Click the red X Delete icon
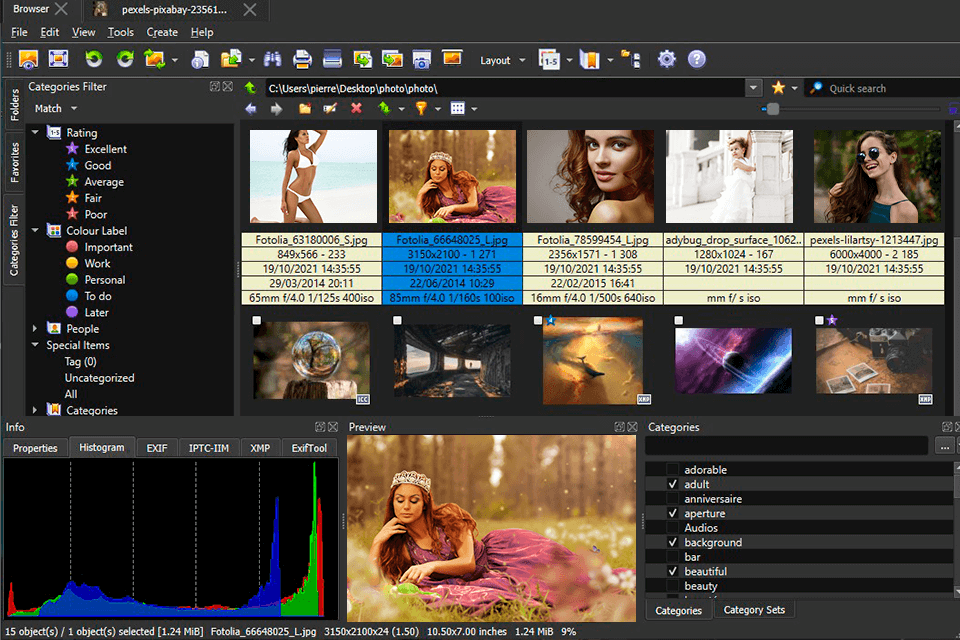The height and width of the screenshot is (640, 960). point(356,109)
